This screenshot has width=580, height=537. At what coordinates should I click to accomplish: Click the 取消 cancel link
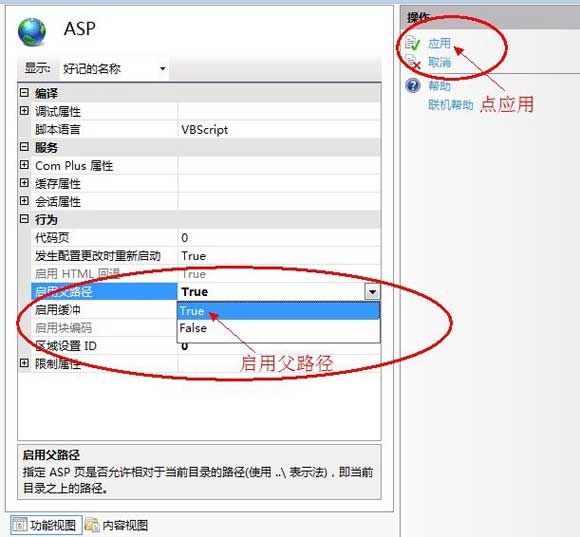pyautogui.click(x=439, y=62)
